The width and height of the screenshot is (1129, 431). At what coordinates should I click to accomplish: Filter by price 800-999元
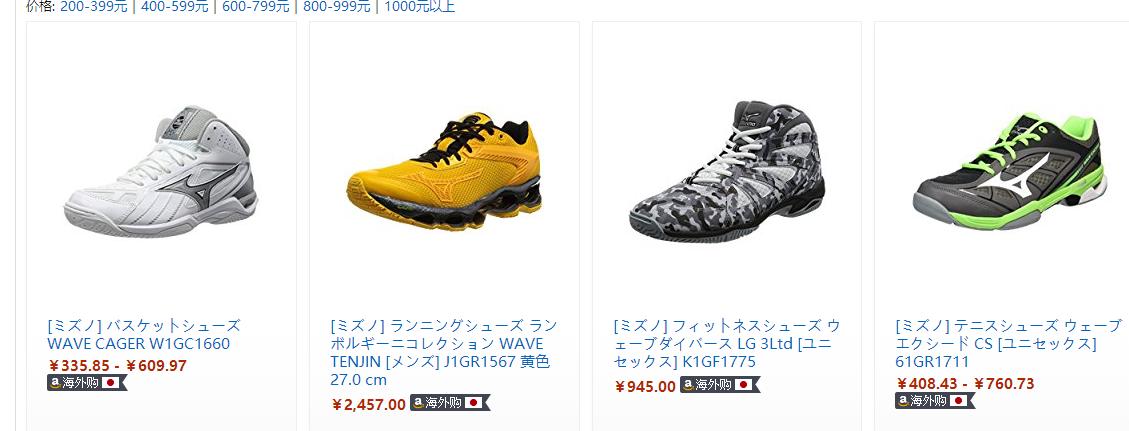coord(337,7)
